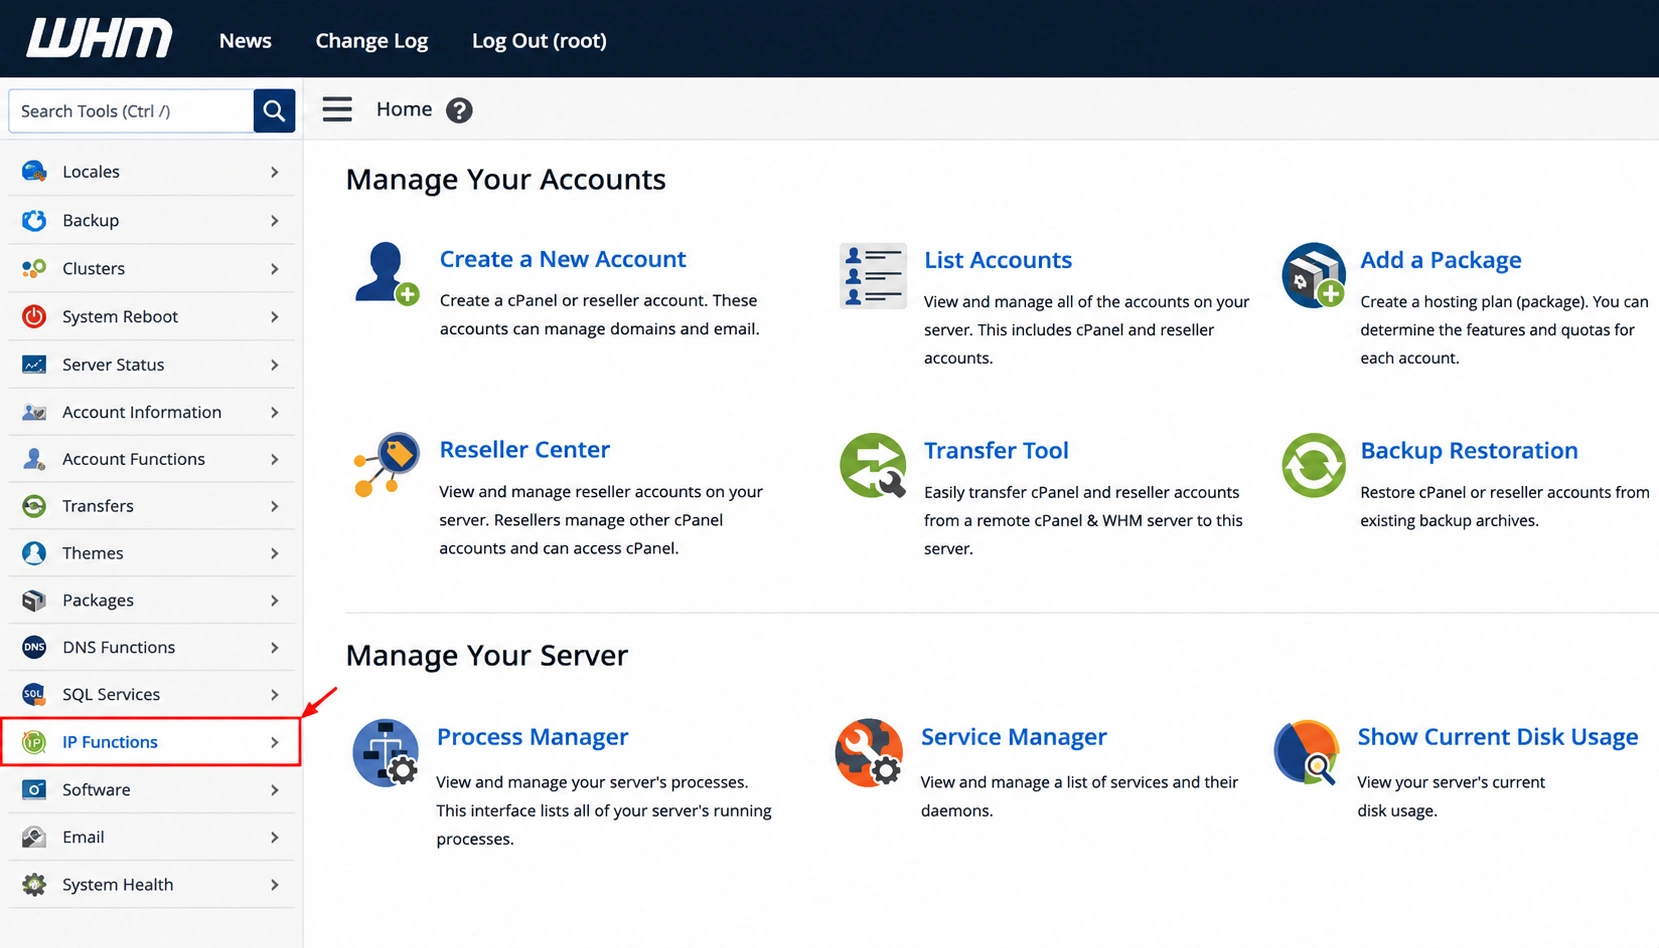Click the System Reboot power icon

pos(34,316)
